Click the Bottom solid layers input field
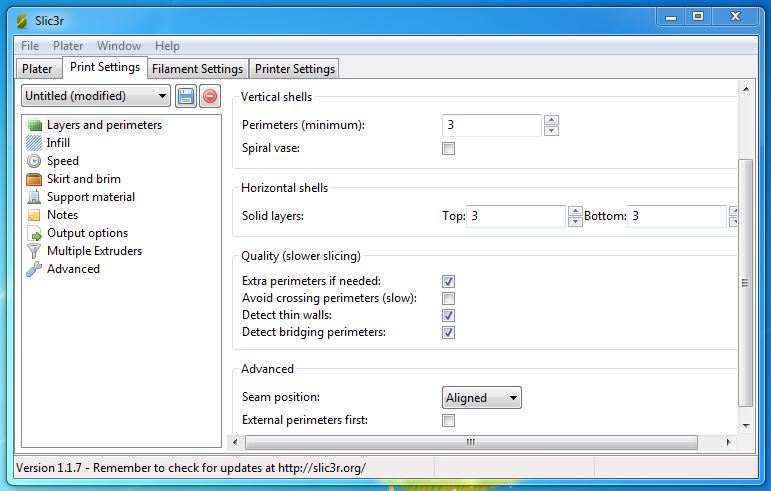Screen dimensions: 771x491 pos(677,216)
